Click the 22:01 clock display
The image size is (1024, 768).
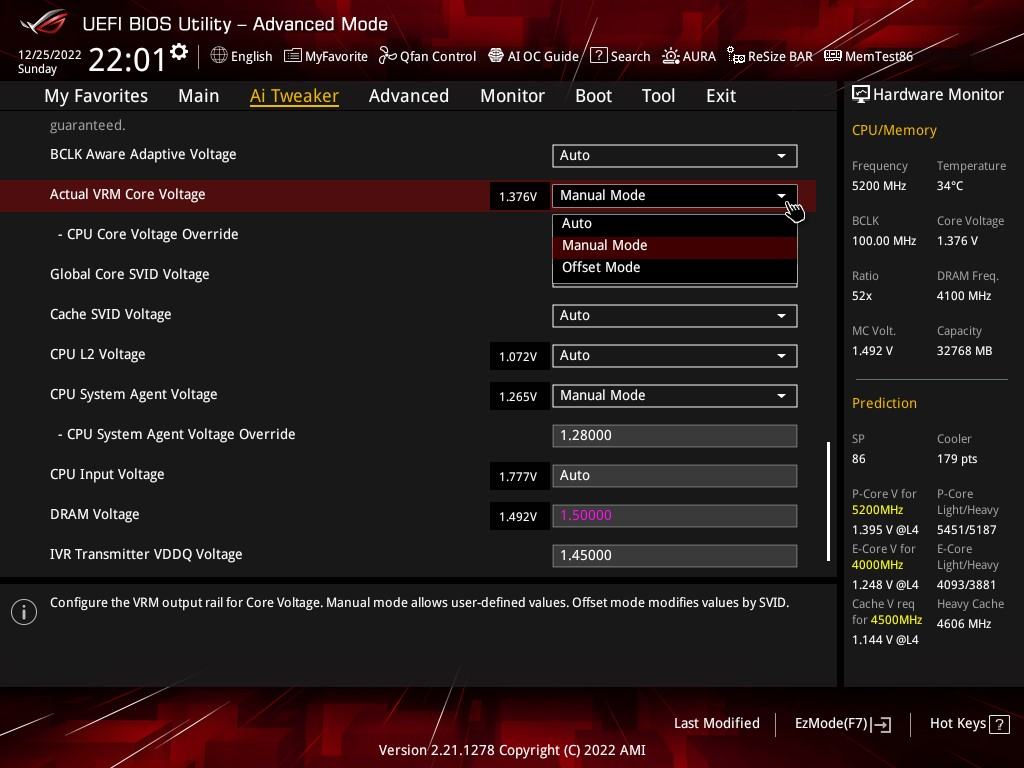tap(127, 59)
